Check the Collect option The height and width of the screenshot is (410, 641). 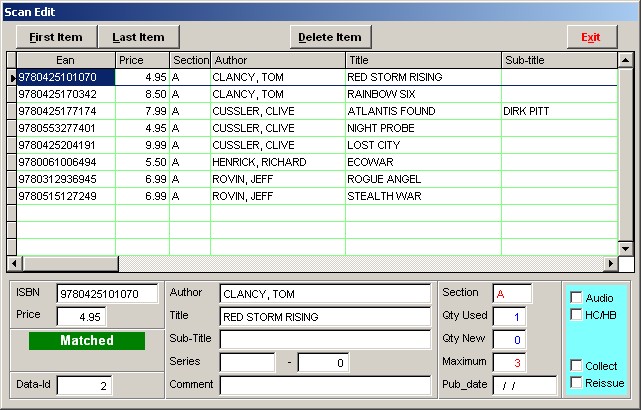click(x=576, y=365)
